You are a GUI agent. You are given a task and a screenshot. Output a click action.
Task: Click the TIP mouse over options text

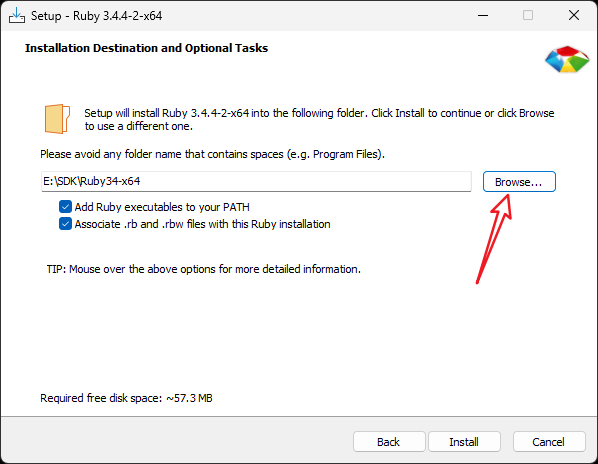click(x=204, y=269)
